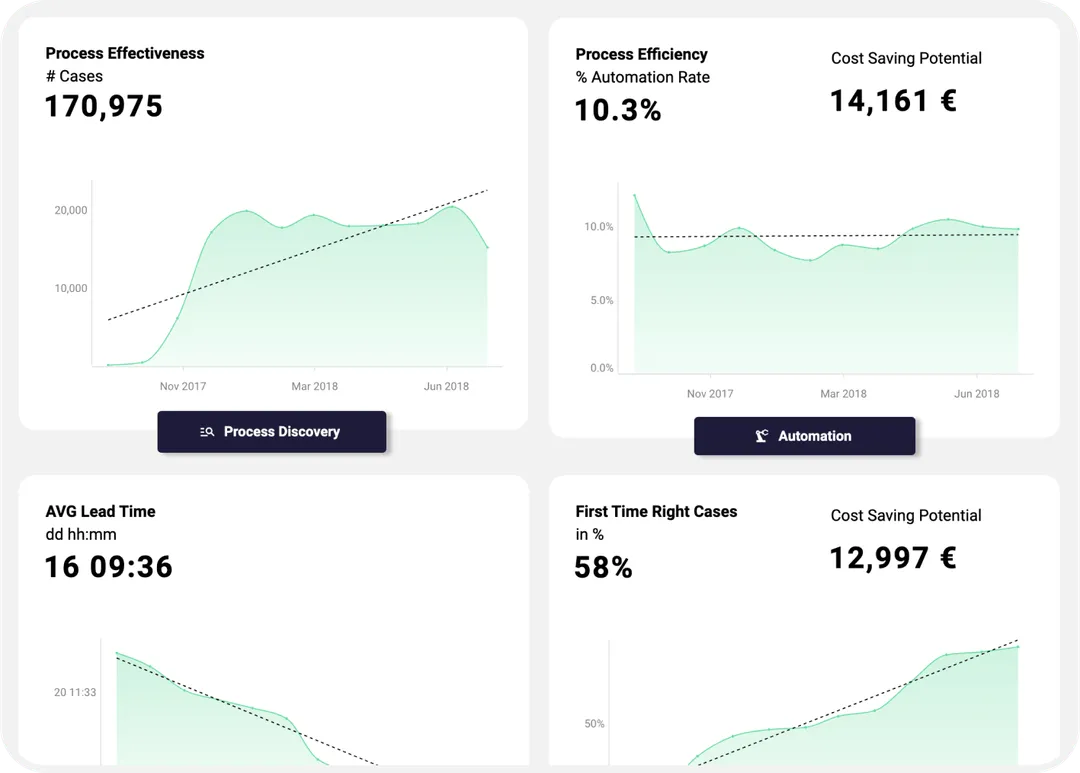Select the Process Effectiveness card title
This screenshot has width=1080, height=773.
(125, 54)
